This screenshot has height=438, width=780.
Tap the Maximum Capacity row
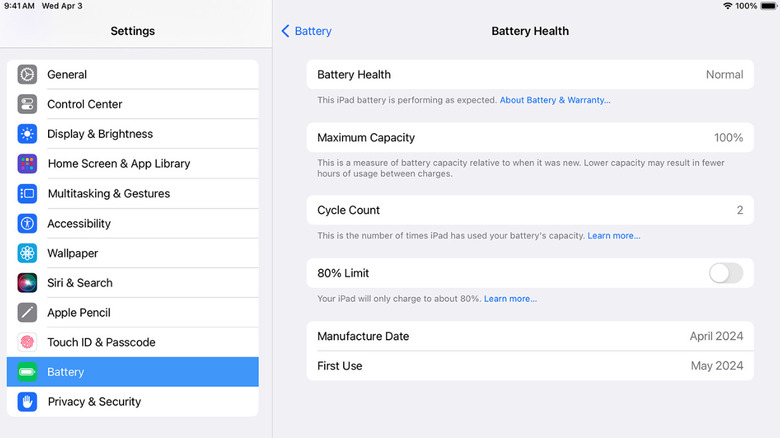click(530, 138)
